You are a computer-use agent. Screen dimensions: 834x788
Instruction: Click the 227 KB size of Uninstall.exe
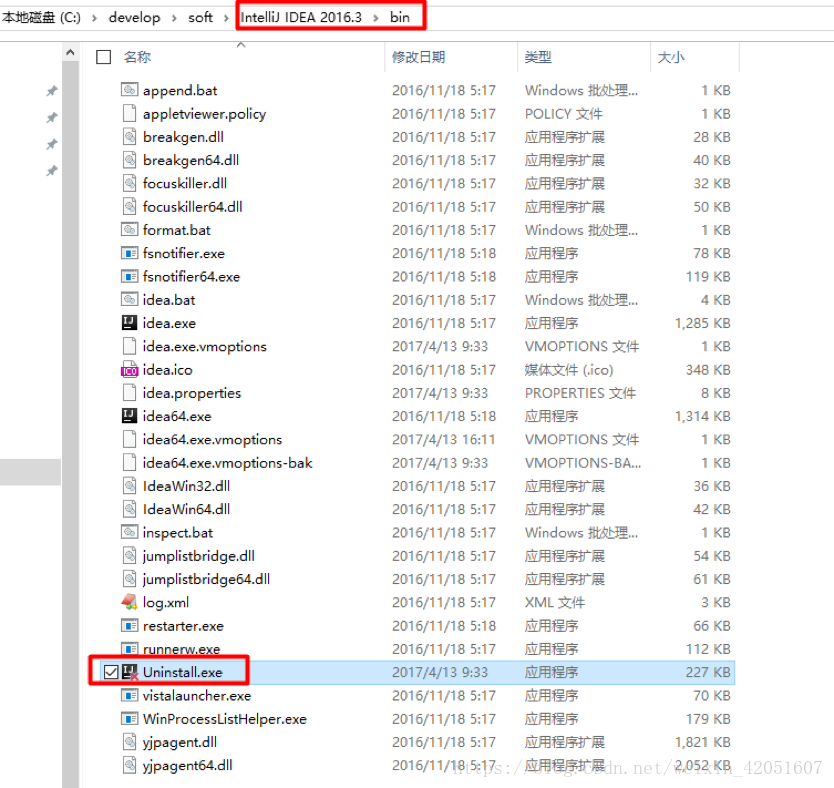point(708,672)
